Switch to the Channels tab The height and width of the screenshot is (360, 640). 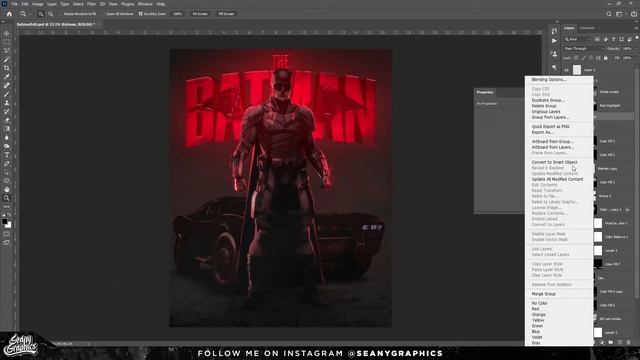(587, 28)
